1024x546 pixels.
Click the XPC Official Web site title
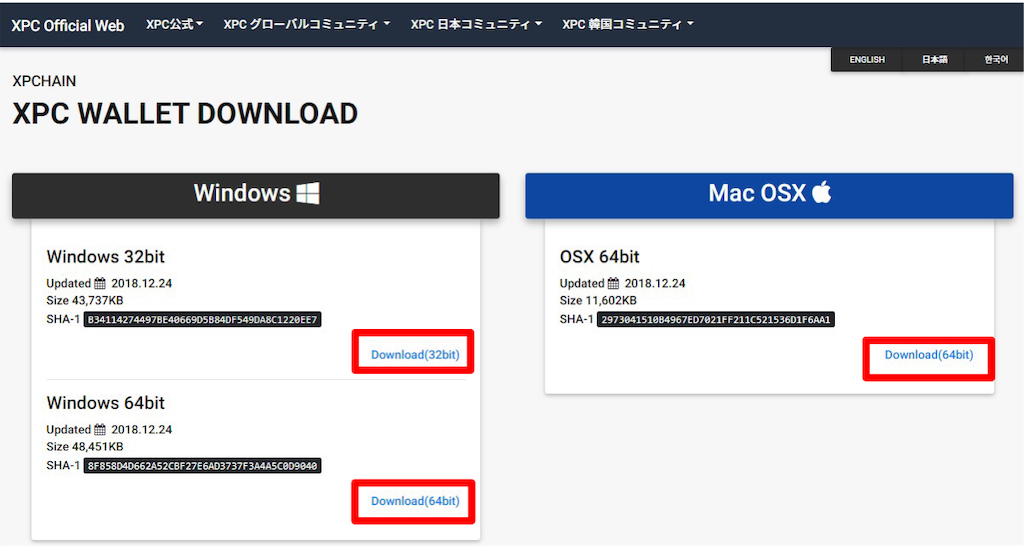click(68, 25)
